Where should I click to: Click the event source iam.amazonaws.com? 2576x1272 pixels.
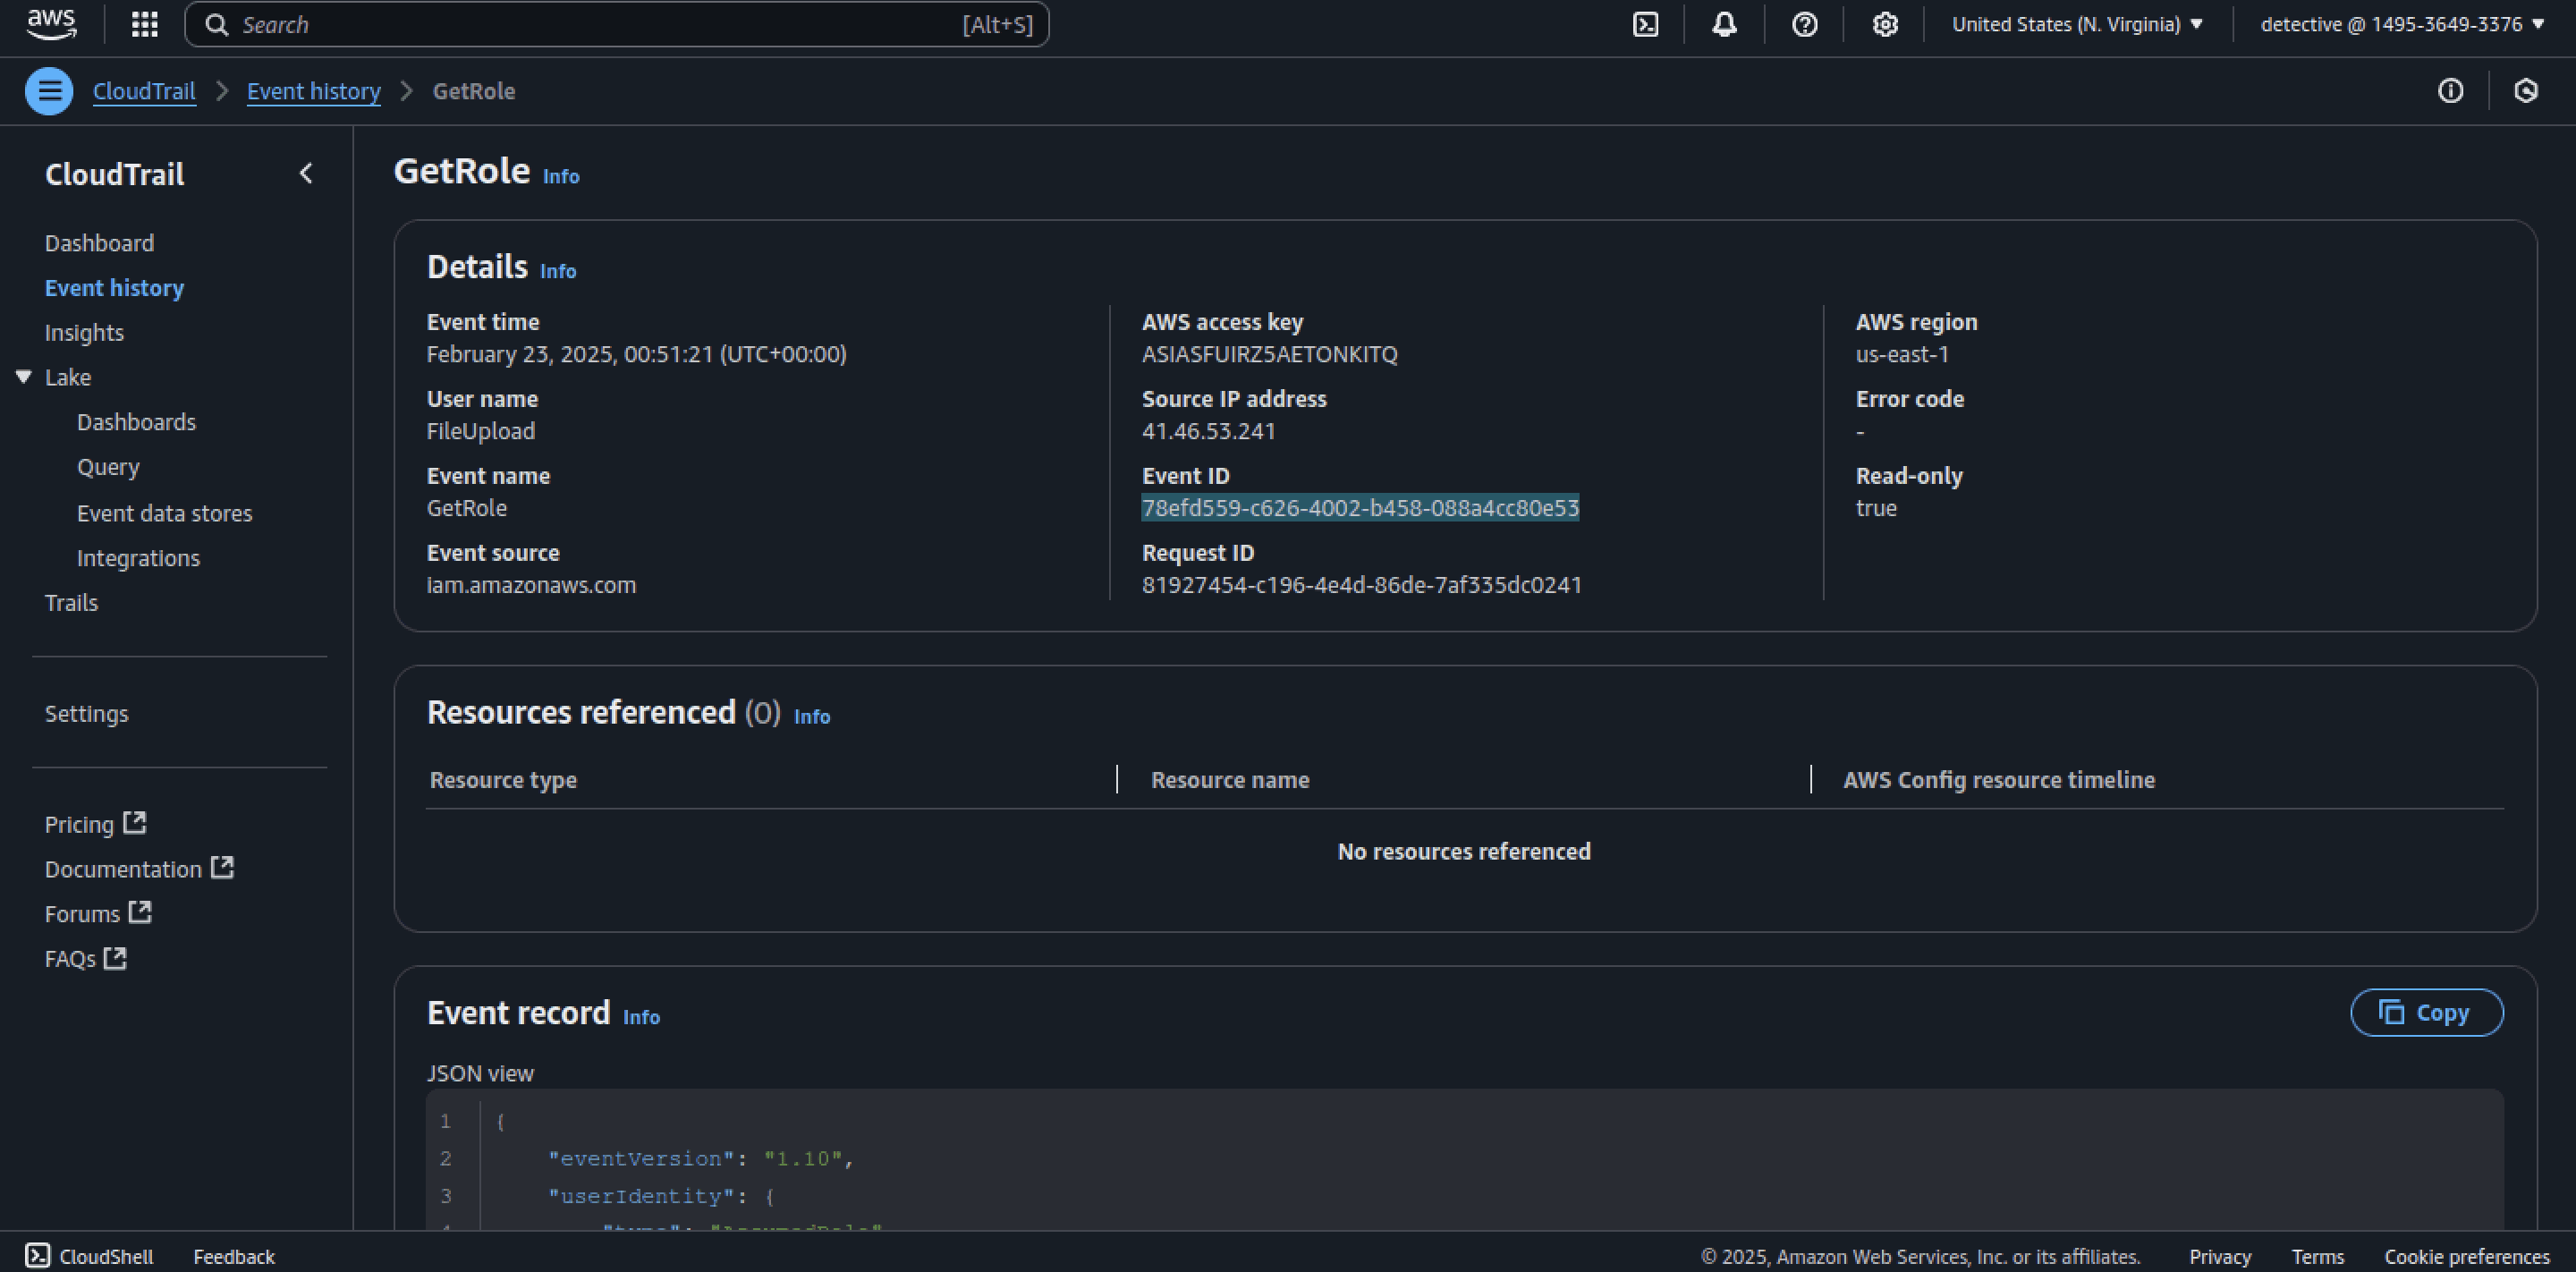point(531,585)
